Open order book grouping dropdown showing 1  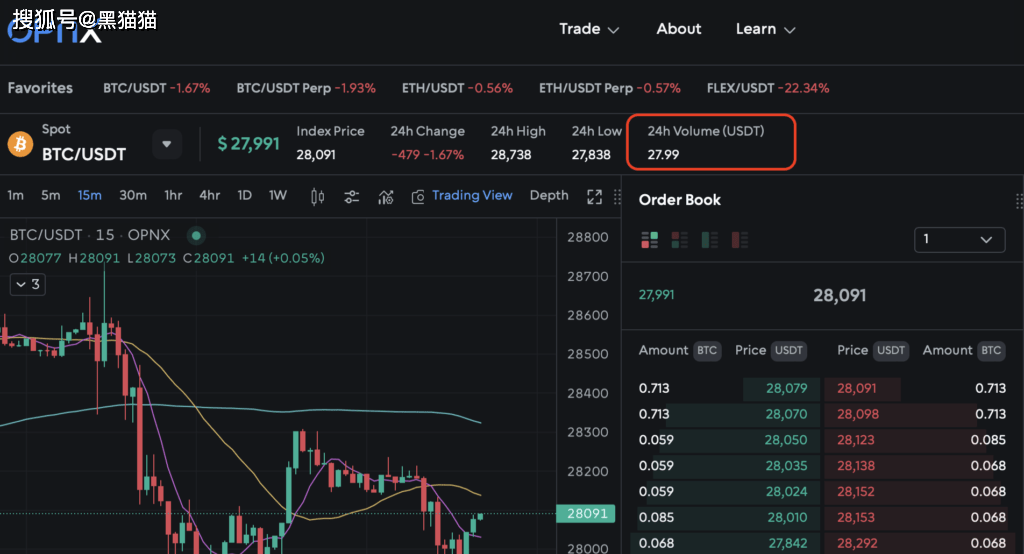pyautogui.click(x=959, y=239)
